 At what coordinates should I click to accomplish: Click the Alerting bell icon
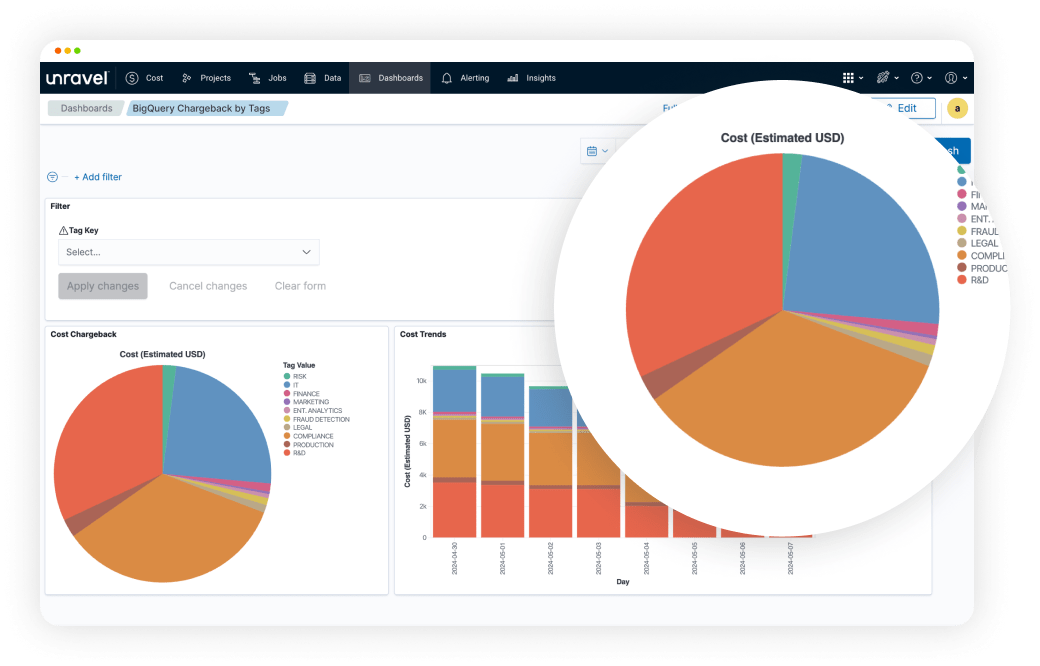446,78
